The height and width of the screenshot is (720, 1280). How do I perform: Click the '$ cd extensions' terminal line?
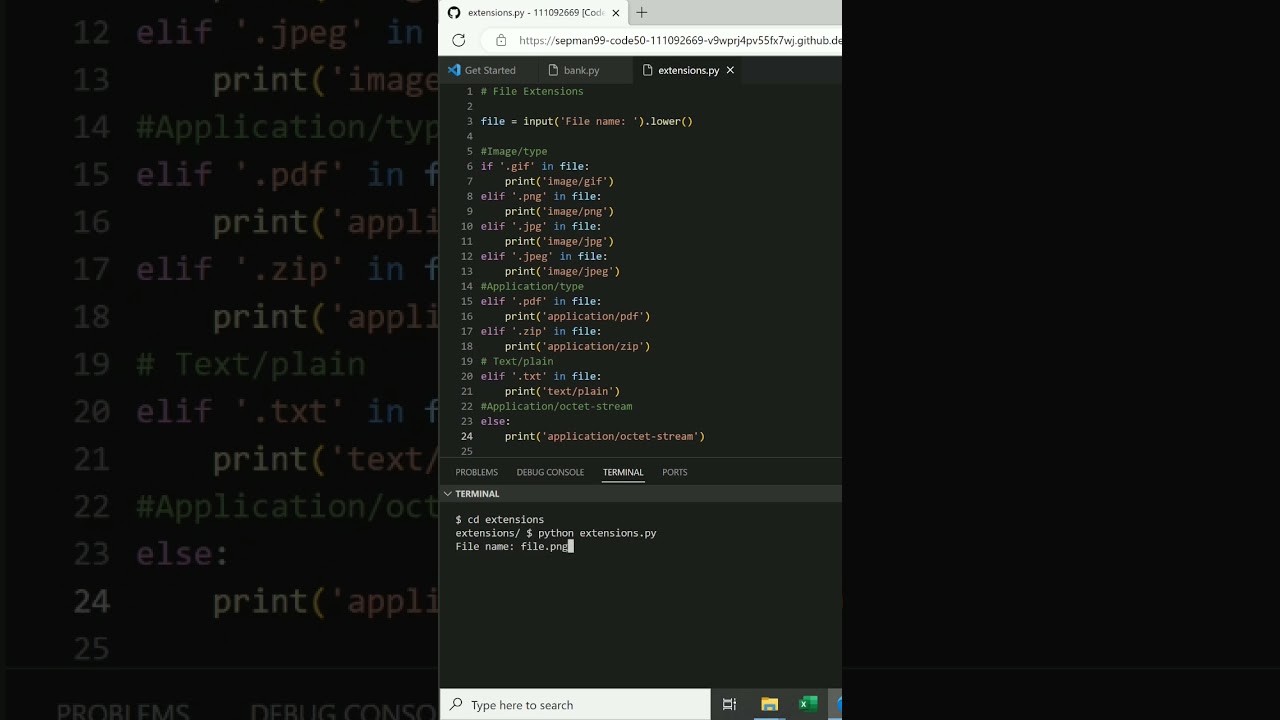[500, 520]
